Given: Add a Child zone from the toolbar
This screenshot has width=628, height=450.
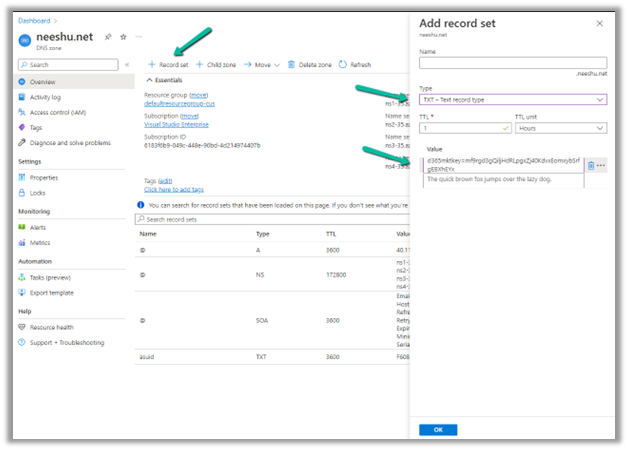Looking at the screenshot, I should click(216, 65).
